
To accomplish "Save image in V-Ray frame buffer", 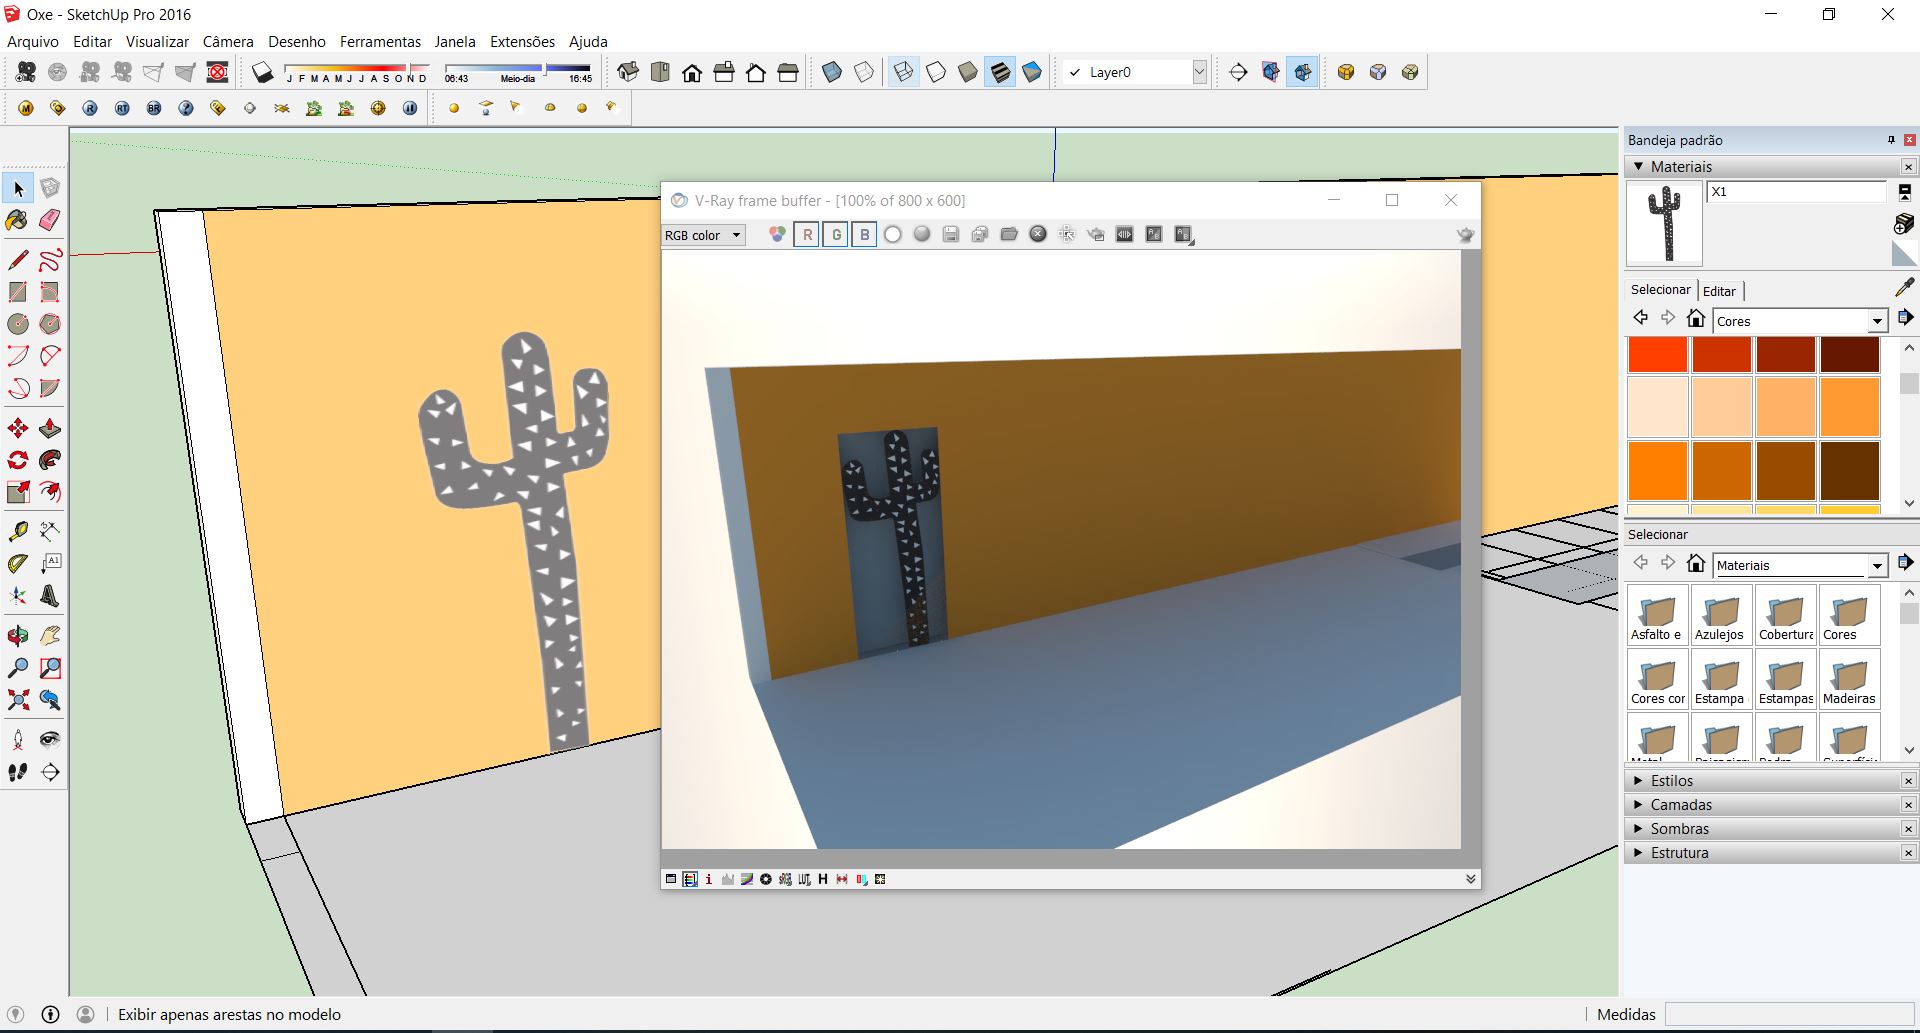I will 951,234.
